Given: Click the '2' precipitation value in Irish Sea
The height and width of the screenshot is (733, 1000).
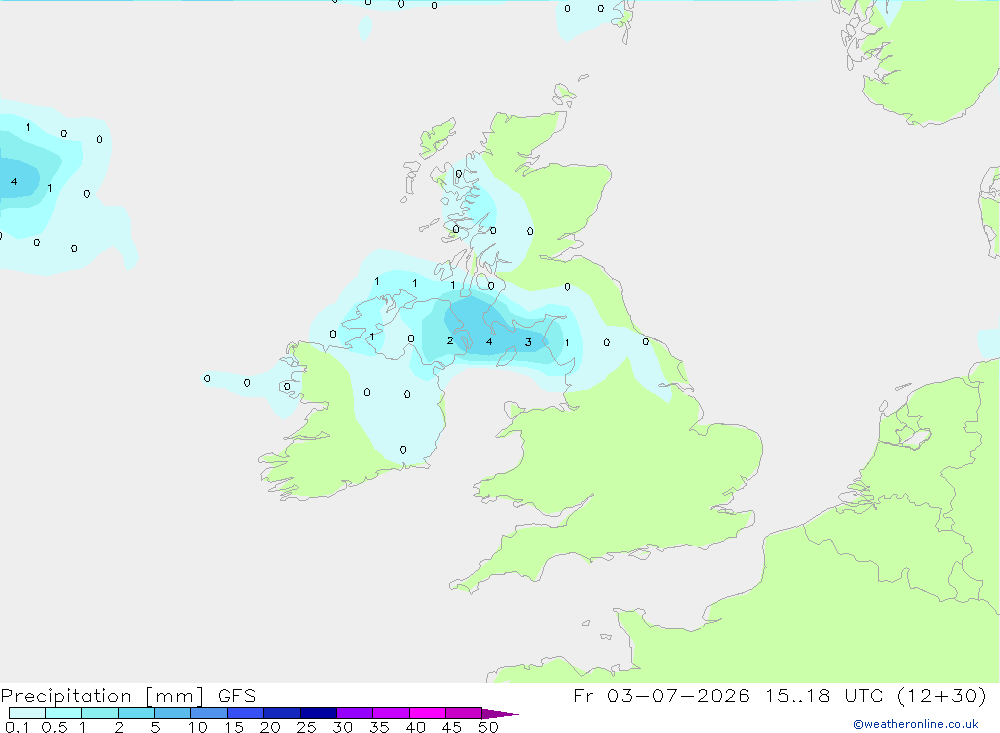Looking at the screenshot, I should click(450, 341).
